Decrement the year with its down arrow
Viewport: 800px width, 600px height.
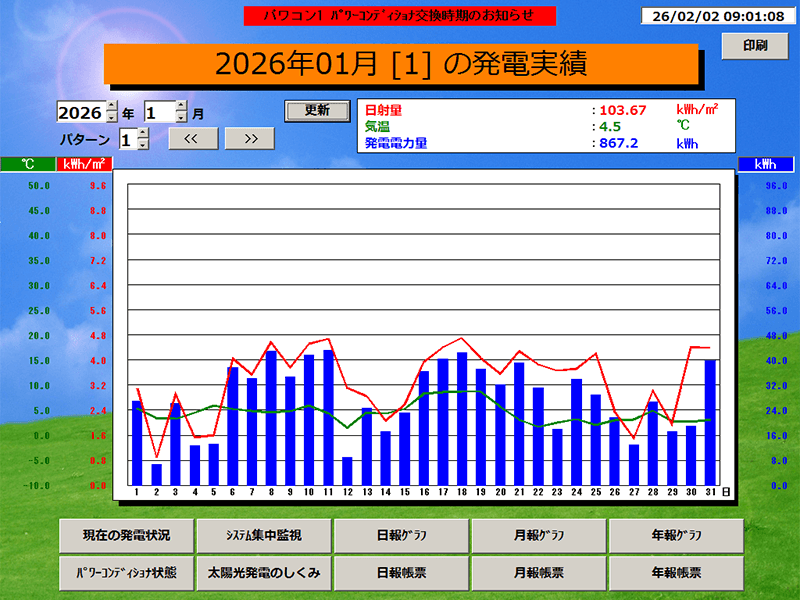pyautogui.click(x=112, y=117)
